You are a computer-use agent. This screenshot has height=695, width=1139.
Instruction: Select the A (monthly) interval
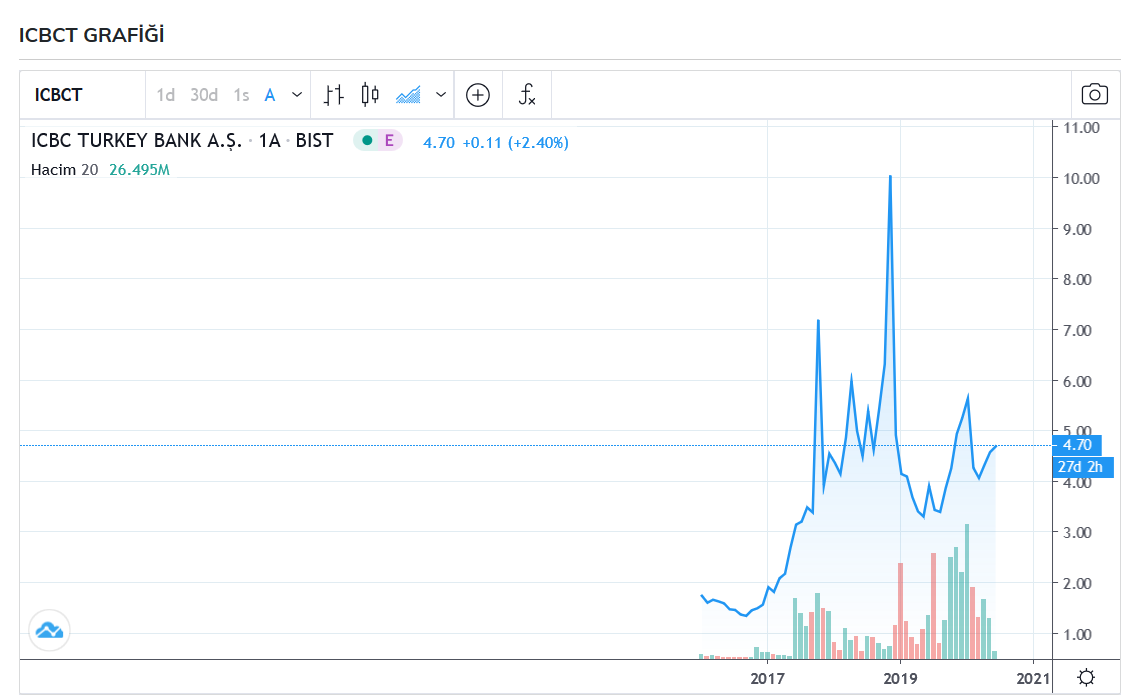coord(269,95)
